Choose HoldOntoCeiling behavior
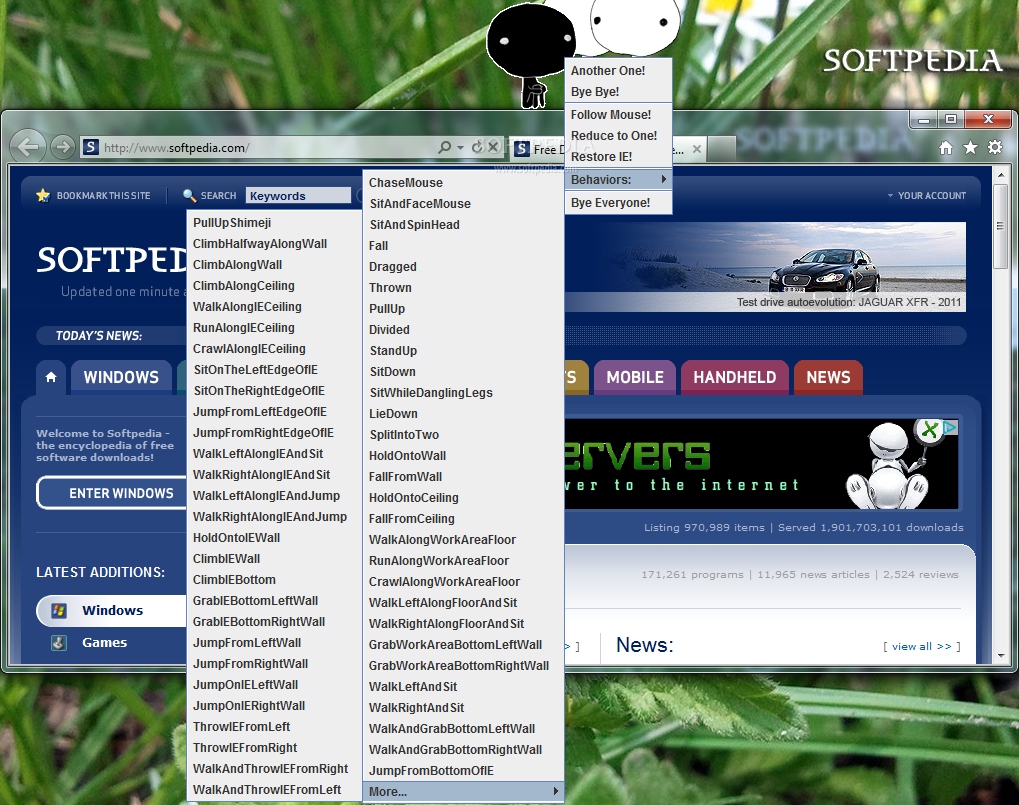 [x=463, y=498]
